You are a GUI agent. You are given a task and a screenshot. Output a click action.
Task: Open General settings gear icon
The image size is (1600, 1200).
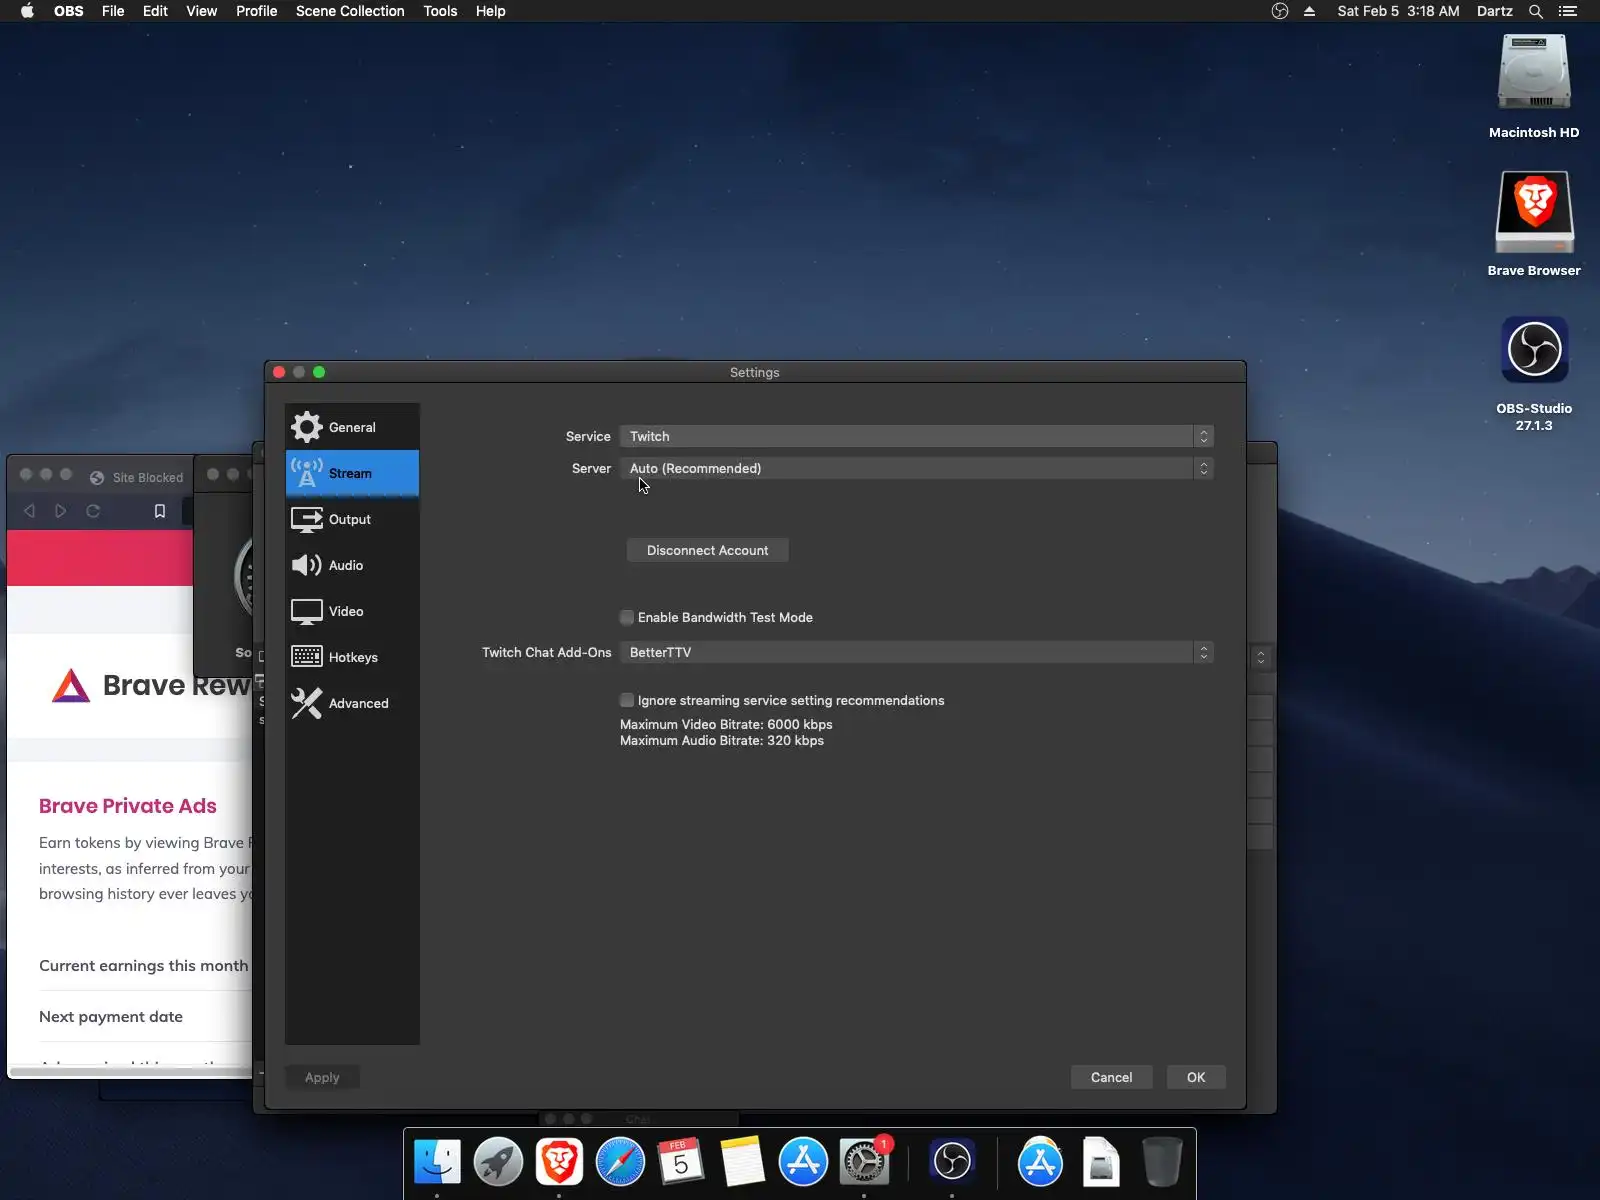click(x=306, y=427)
